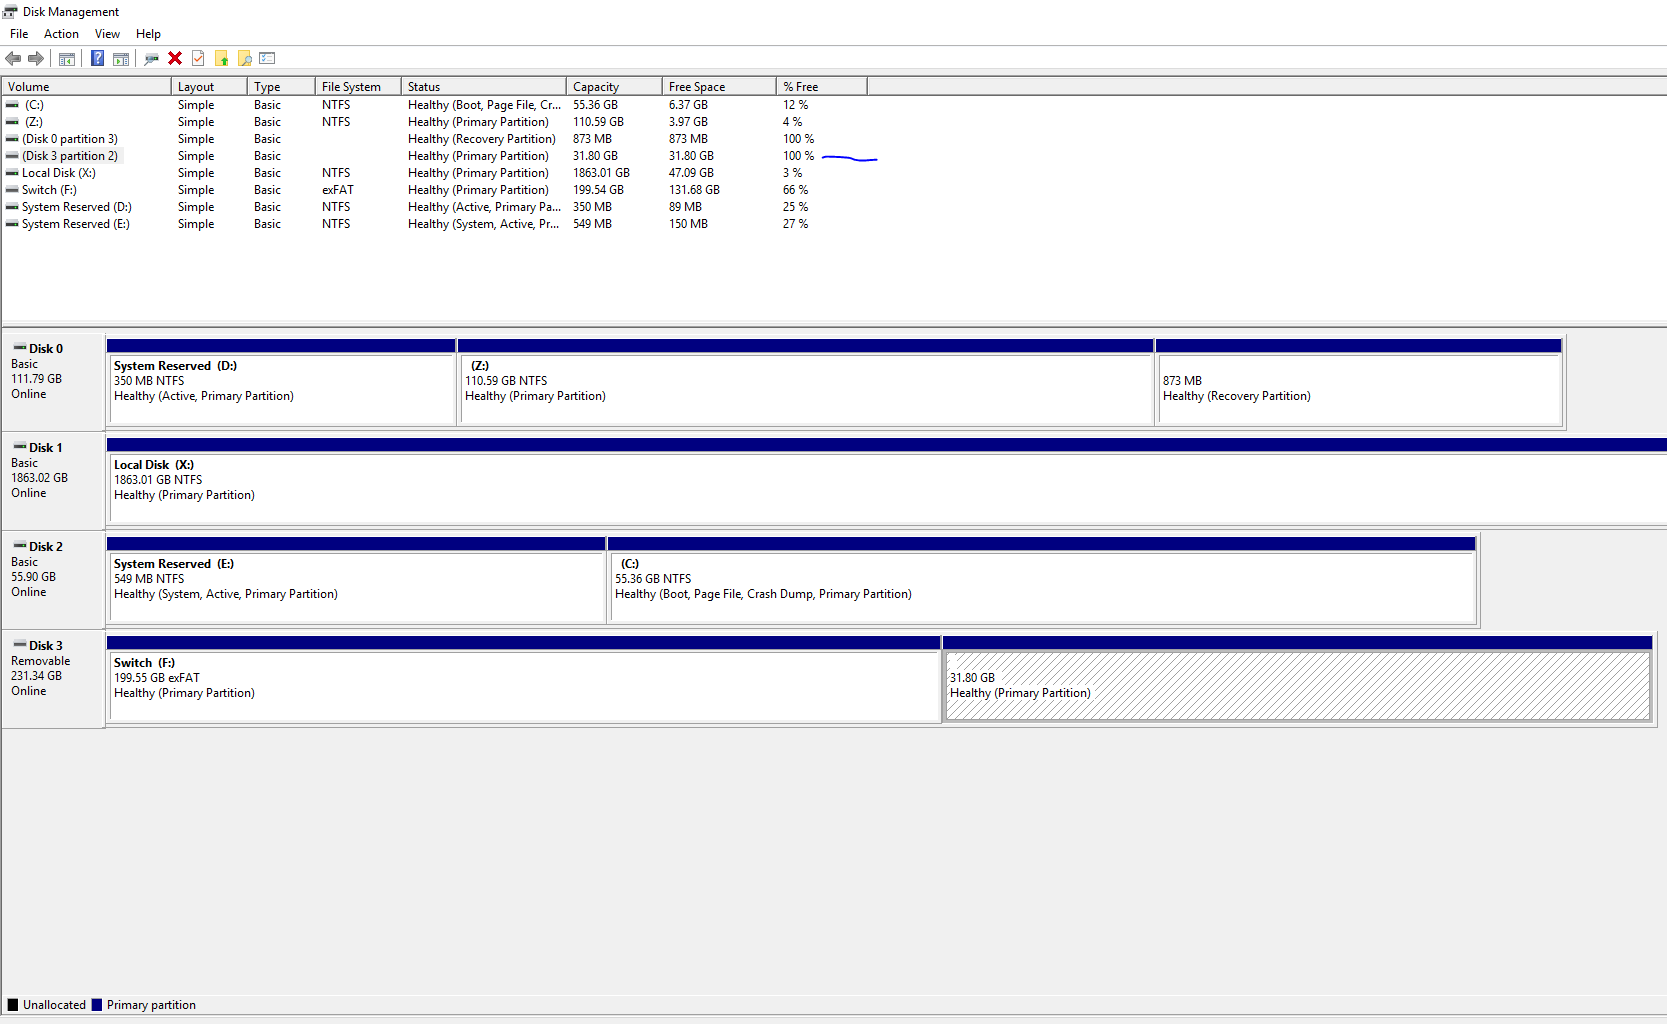Select the 873 MB Recovery Partition block
This screenshot has height=1024, width=1667.
[x=1359, y=382]
